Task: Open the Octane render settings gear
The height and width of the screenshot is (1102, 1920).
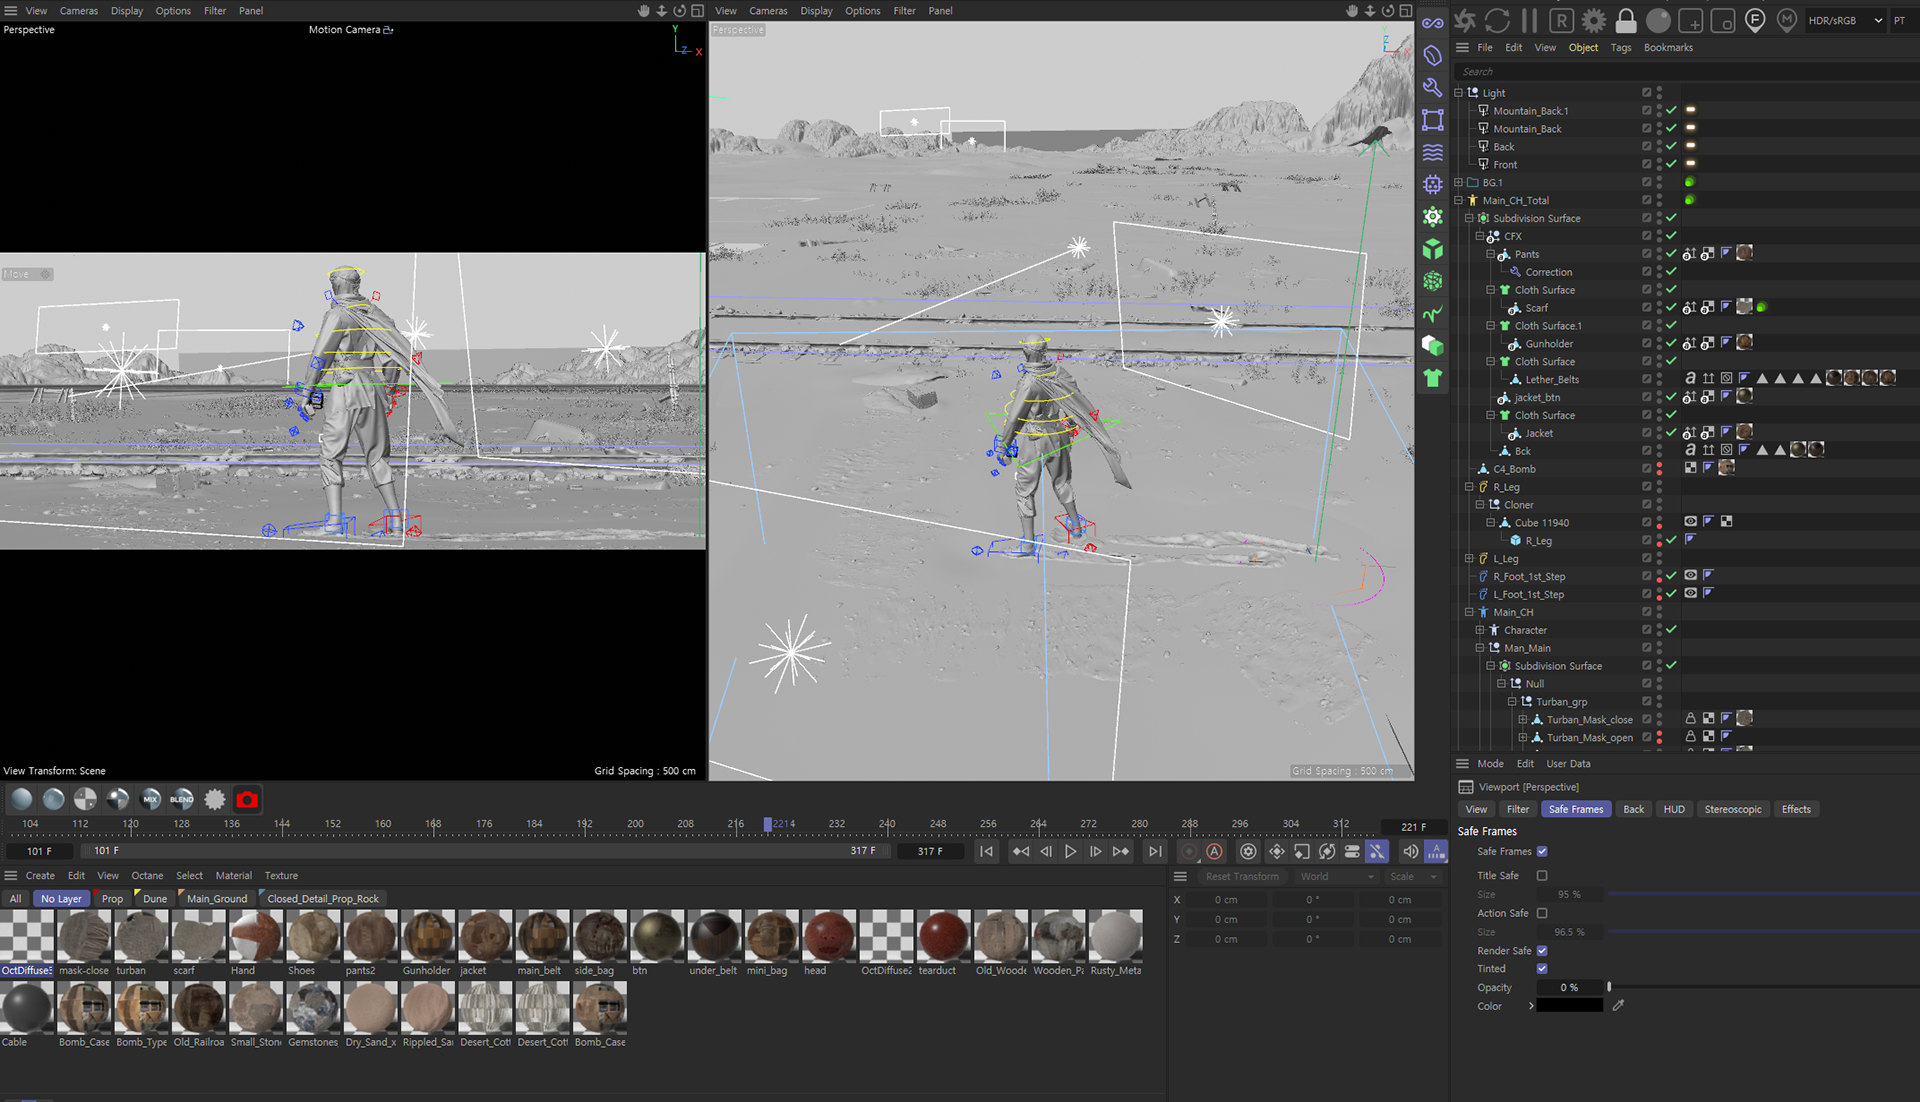Action: (1594, 20)
